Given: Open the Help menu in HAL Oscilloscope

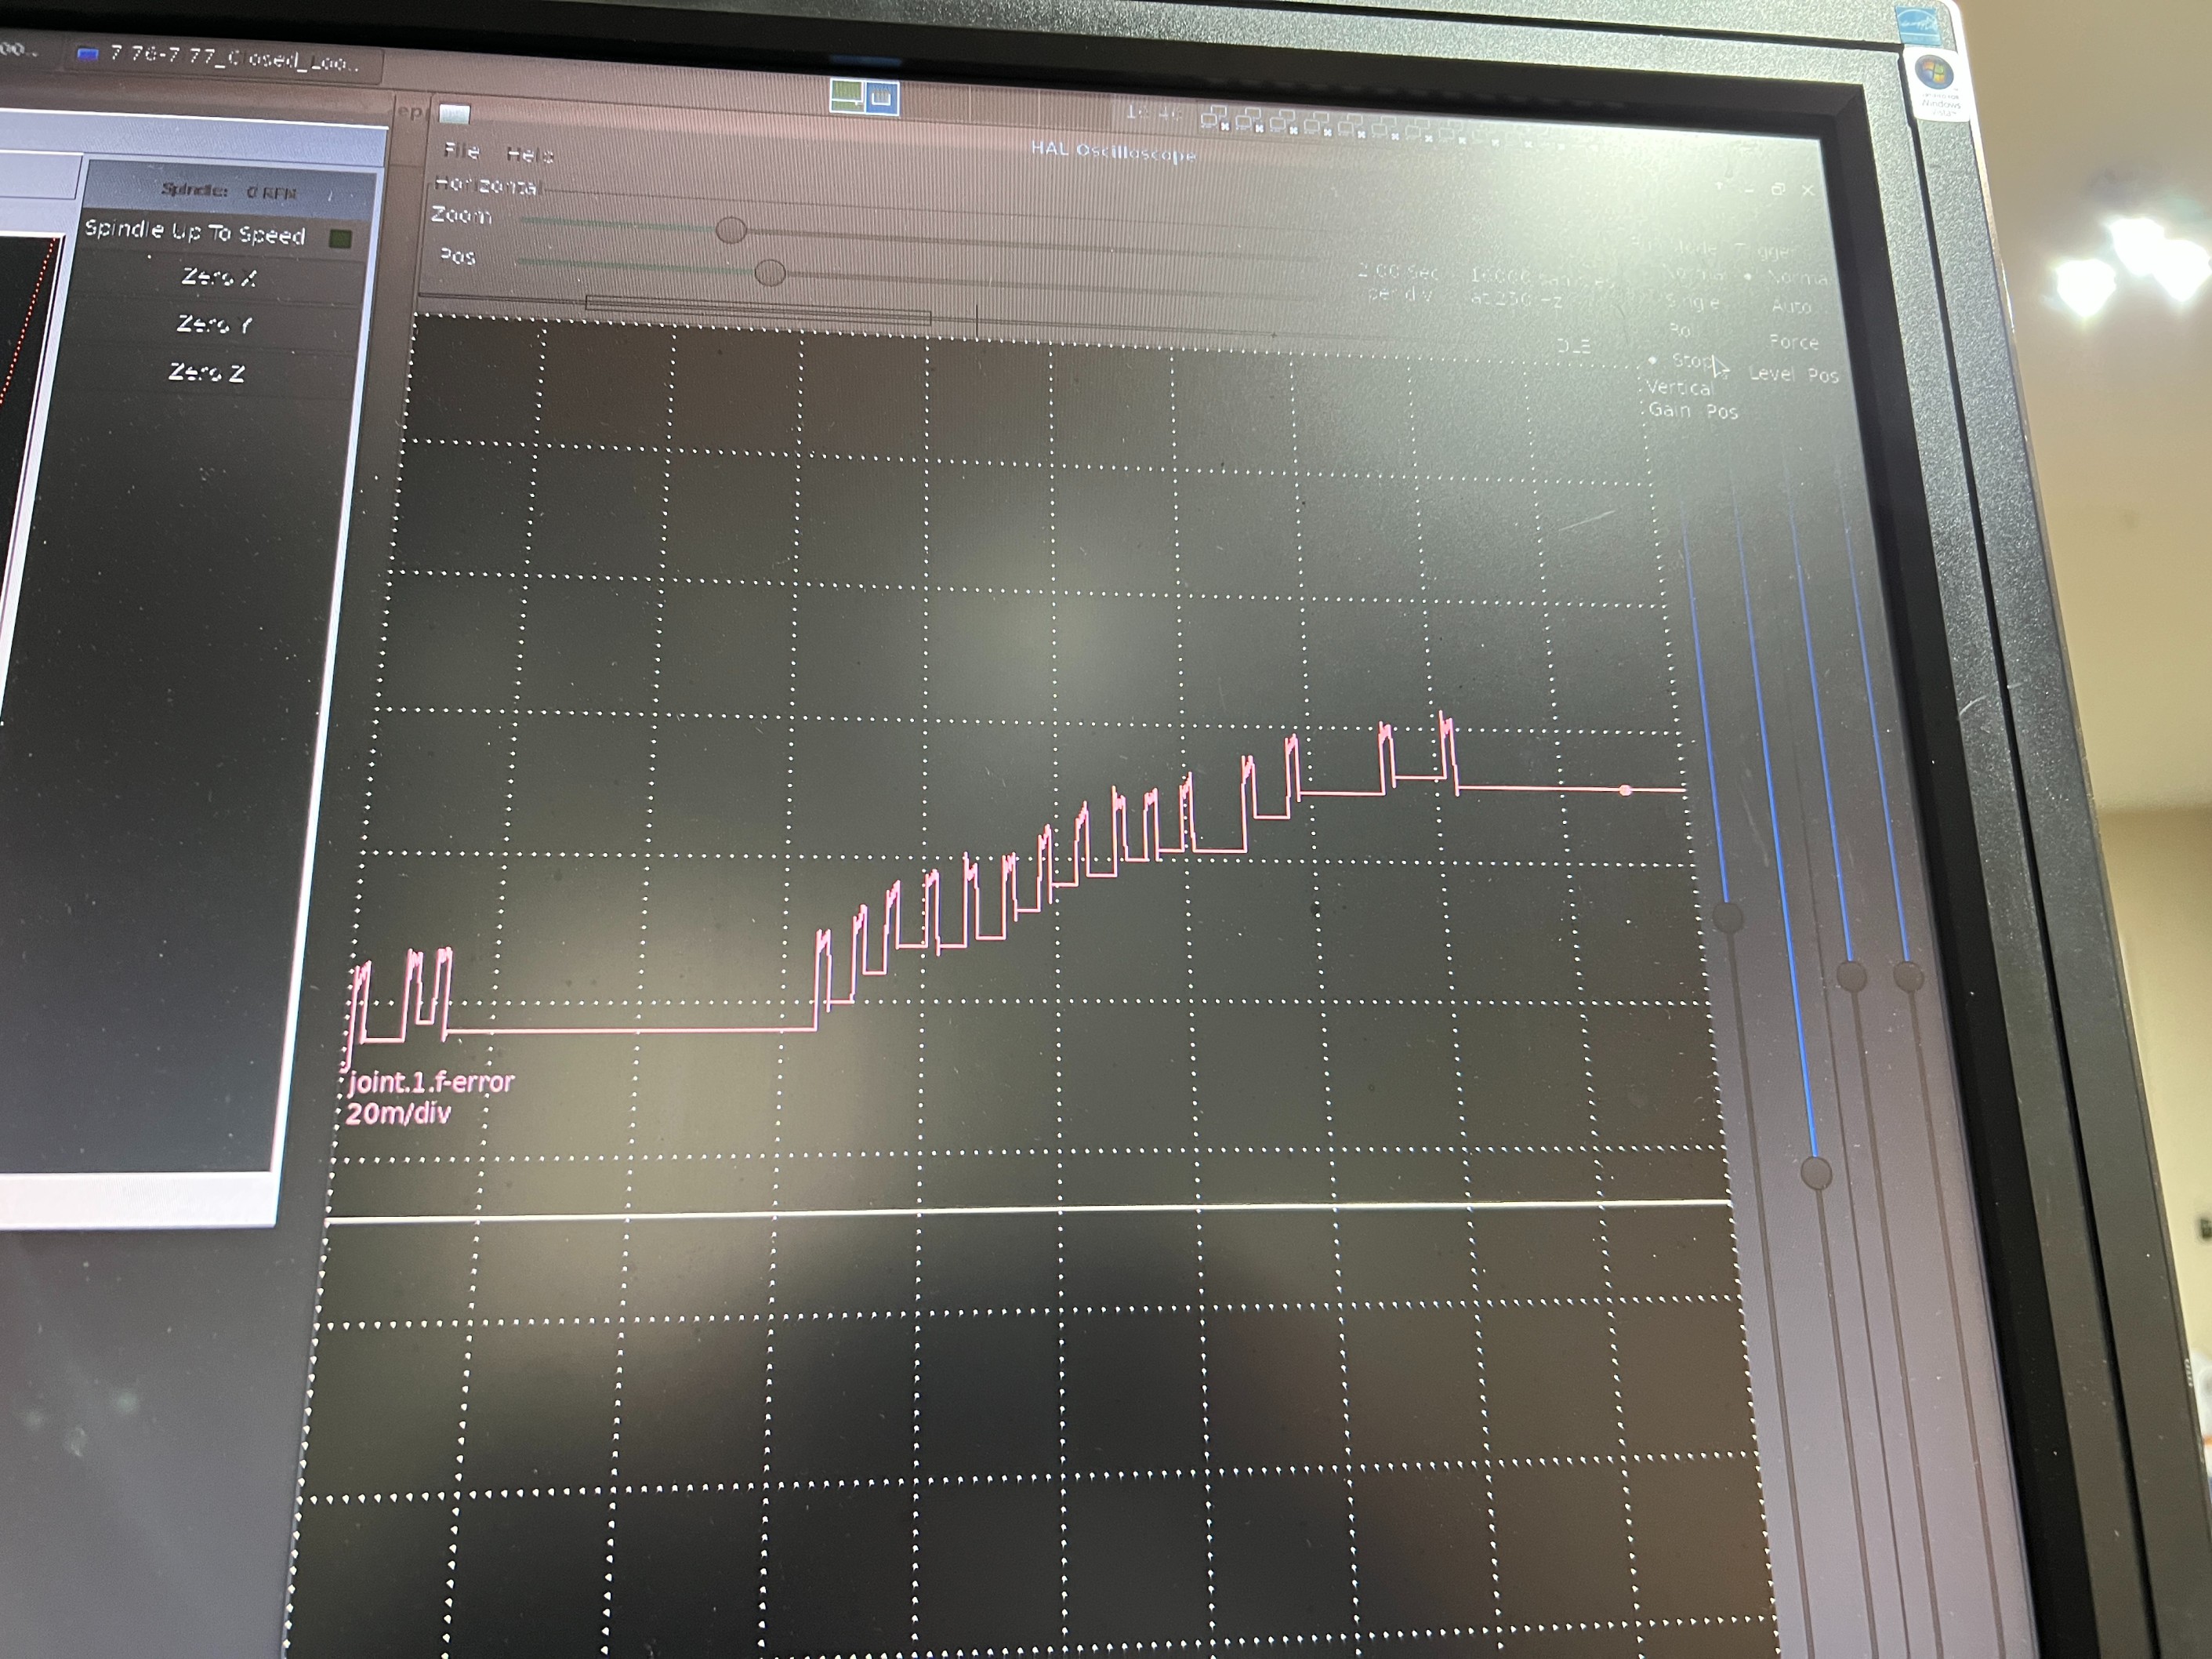Looking at the screenshot, I should 529,154.
